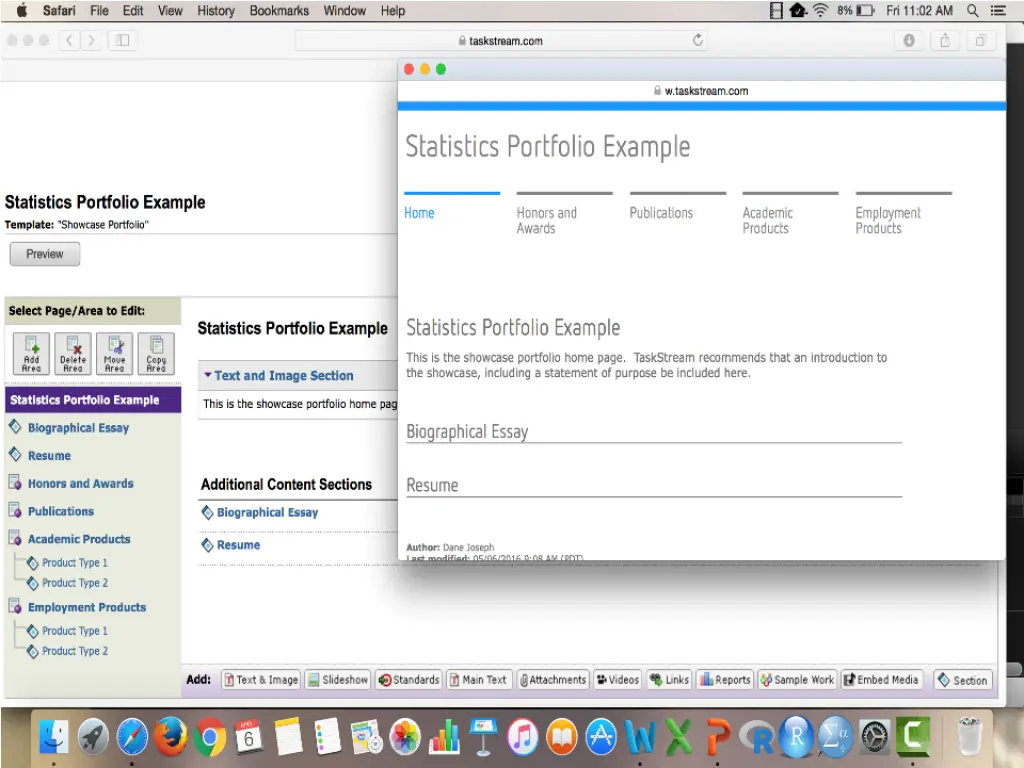Reload the page in Safari

tap(697, 40)
